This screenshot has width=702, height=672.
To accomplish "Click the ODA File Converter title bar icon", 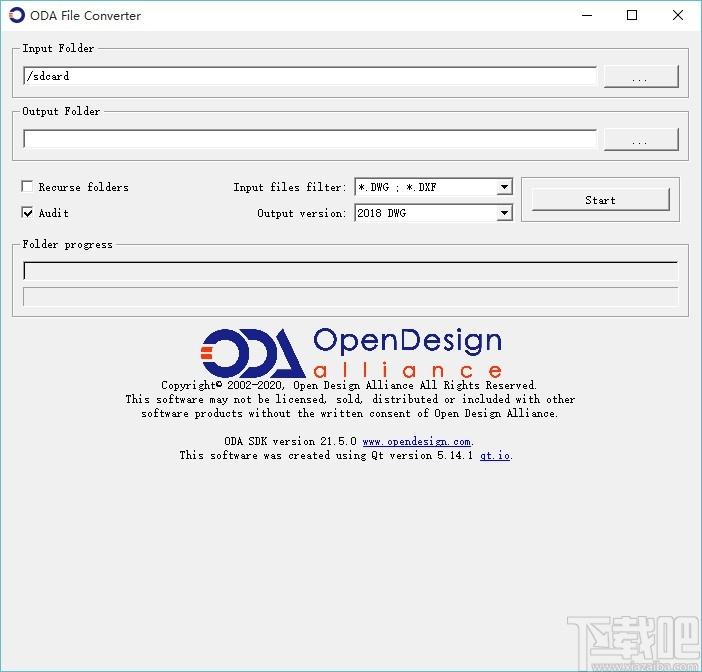I will coord(17,15).
